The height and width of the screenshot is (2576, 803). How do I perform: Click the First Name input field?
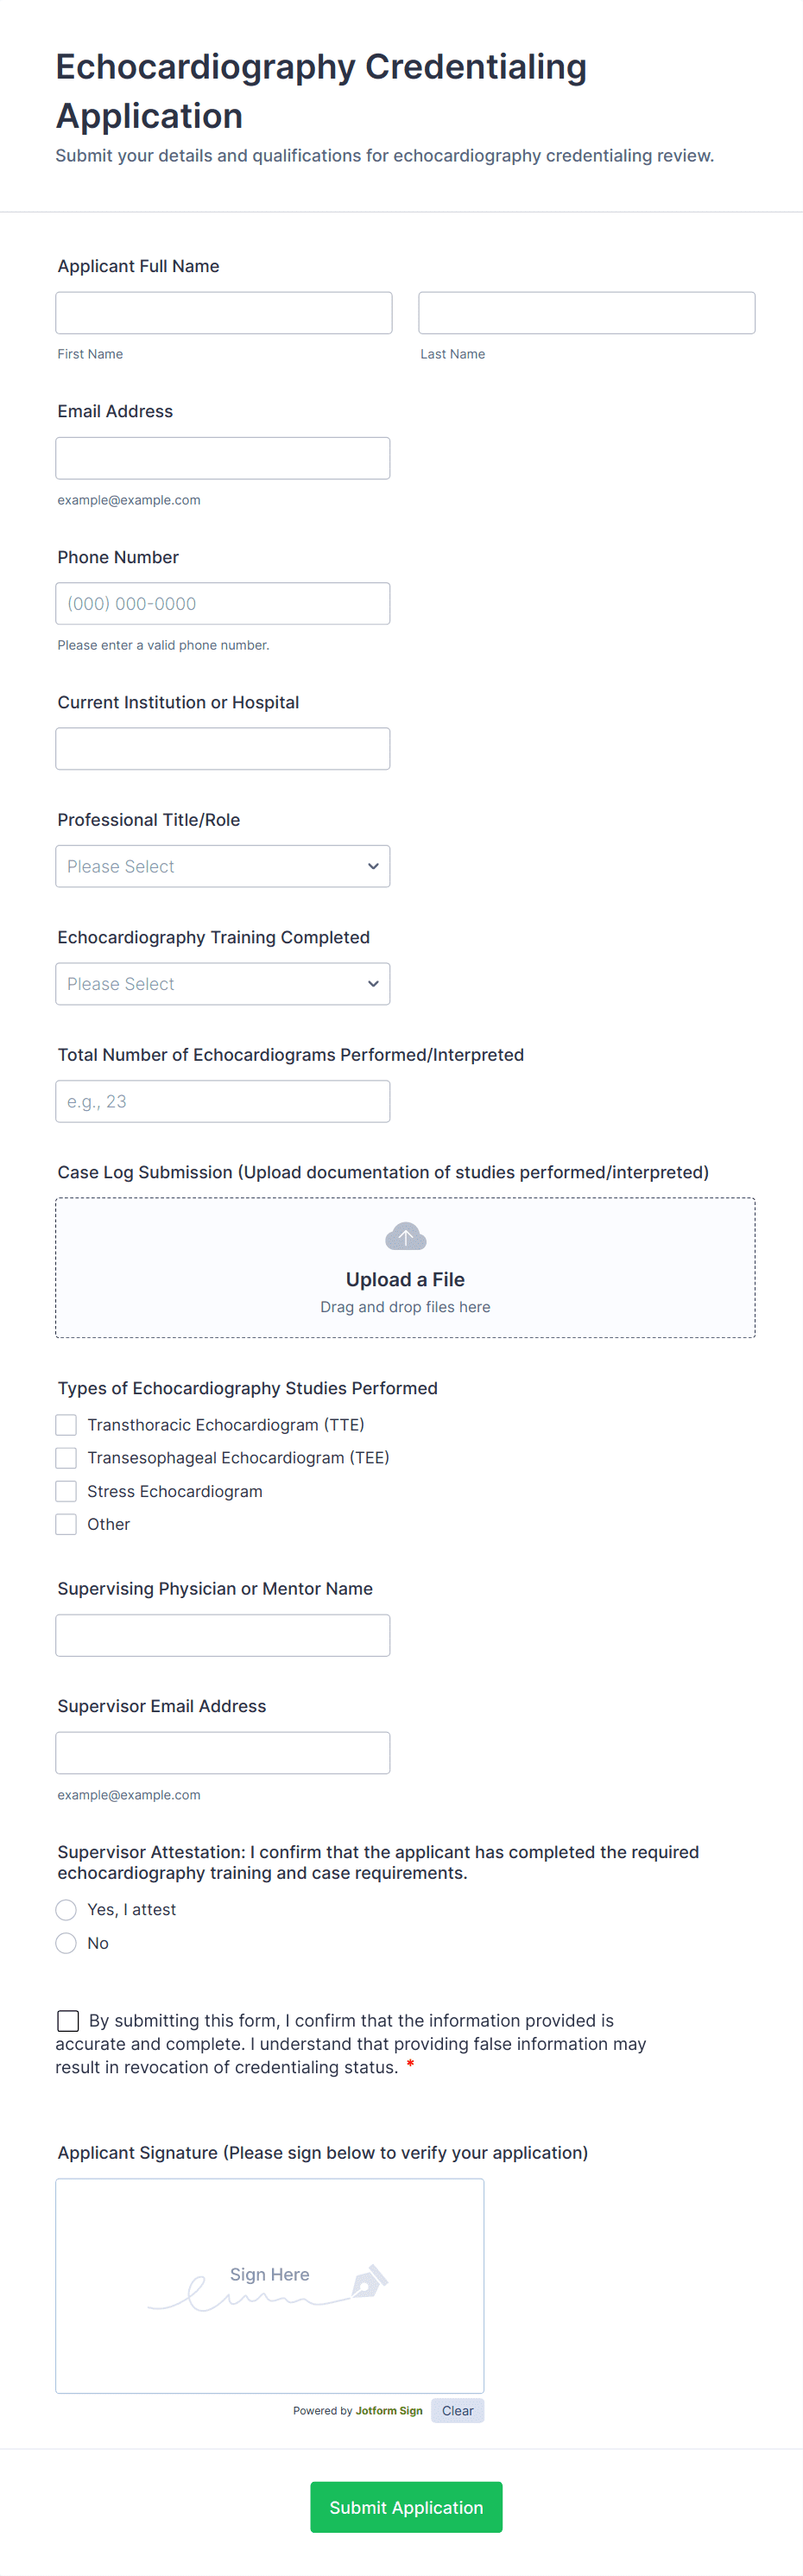(x=223, y=313)
